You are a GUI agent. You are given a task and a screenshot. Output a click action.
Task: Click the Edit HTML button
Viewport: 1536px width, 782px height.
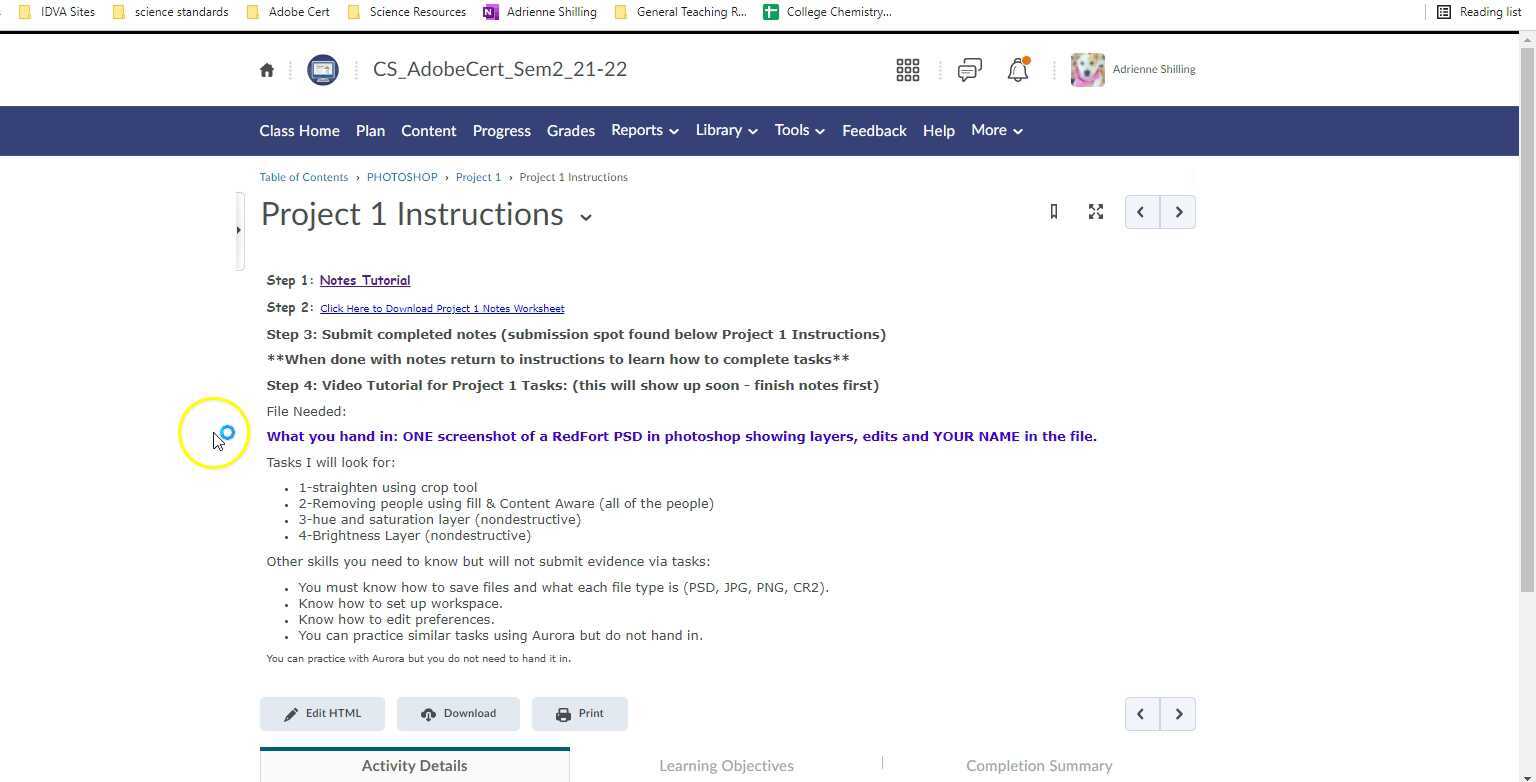322,713
